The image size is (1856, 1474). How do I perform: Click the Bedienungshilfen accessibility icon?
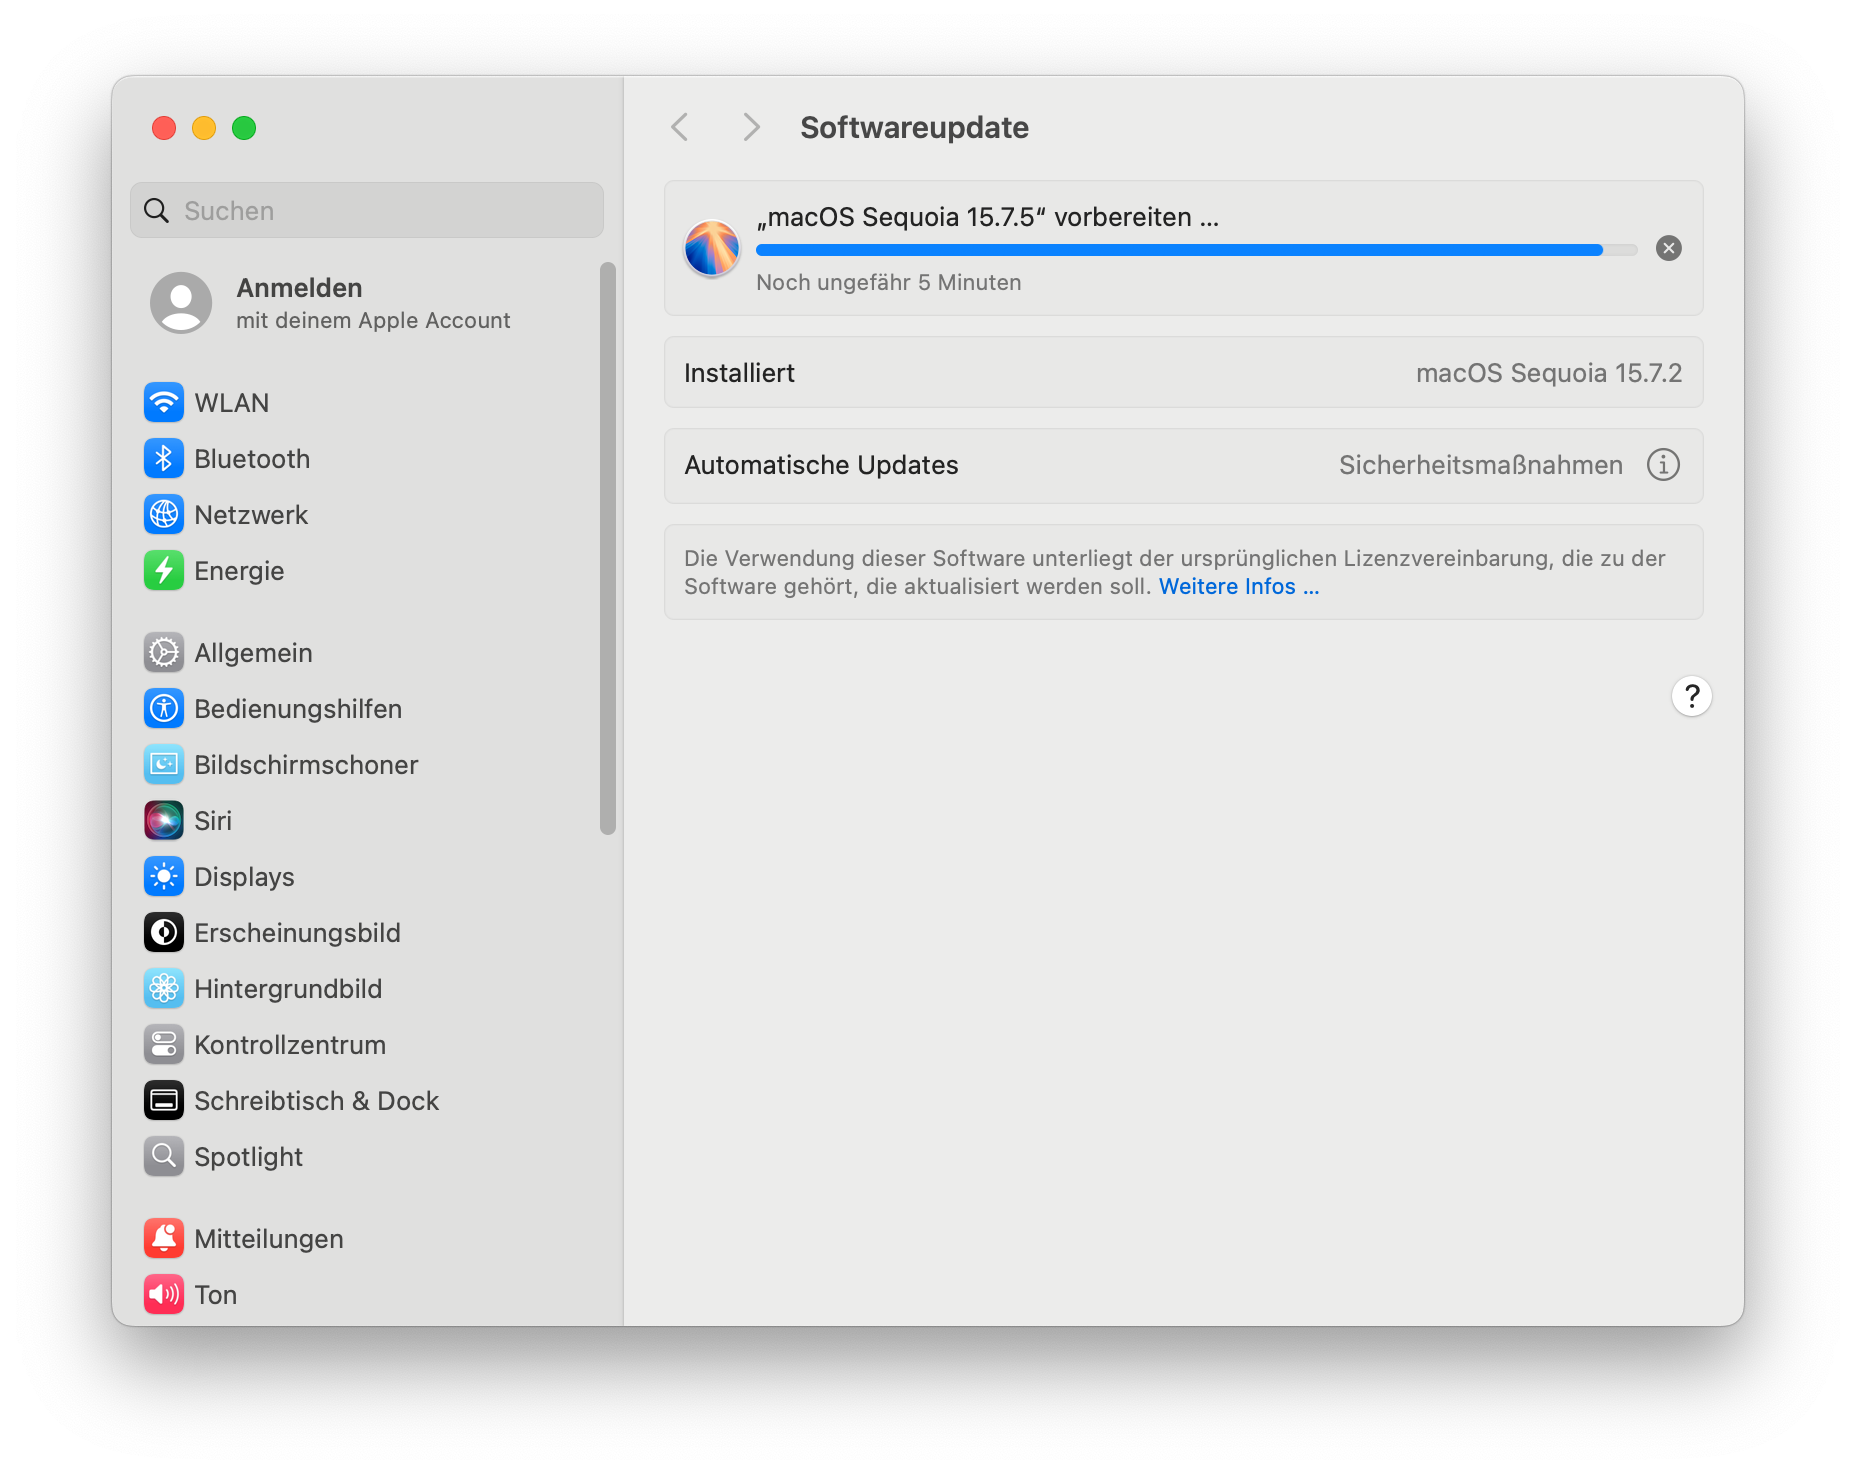coord(164,709)
